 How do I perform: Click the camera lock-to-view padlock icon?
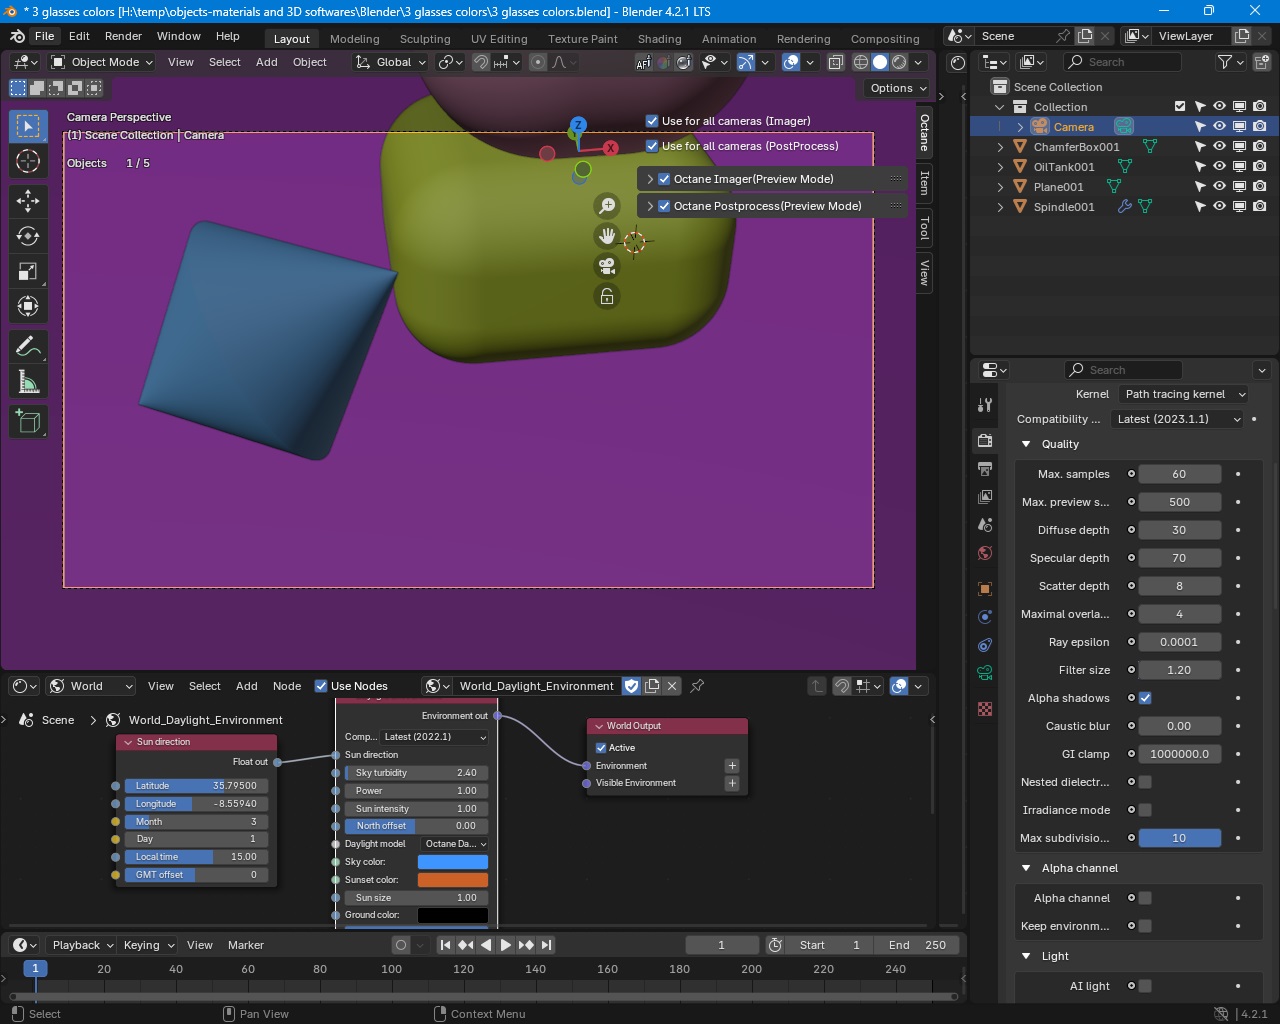coord(607,296)
